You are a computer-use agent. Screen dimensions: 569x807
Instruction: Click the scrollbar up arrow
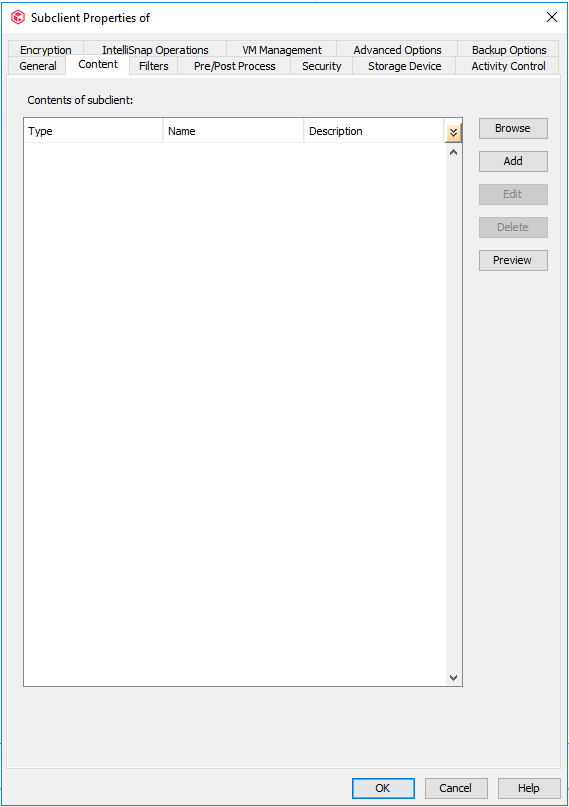coord(453,152)
